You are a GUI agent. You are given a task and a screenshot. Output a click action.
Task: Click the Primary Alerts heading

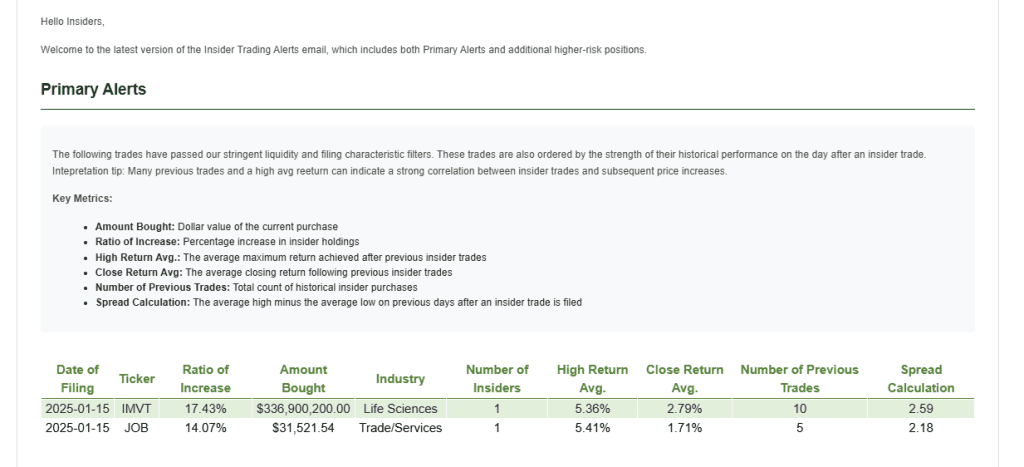[x=93, y=90]
